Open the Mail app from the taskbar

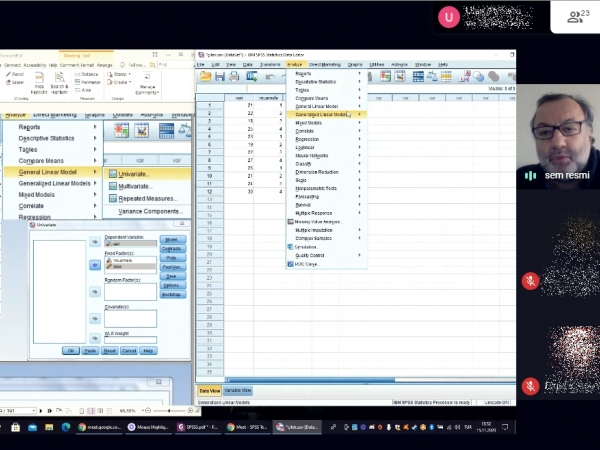click(32, 427)
